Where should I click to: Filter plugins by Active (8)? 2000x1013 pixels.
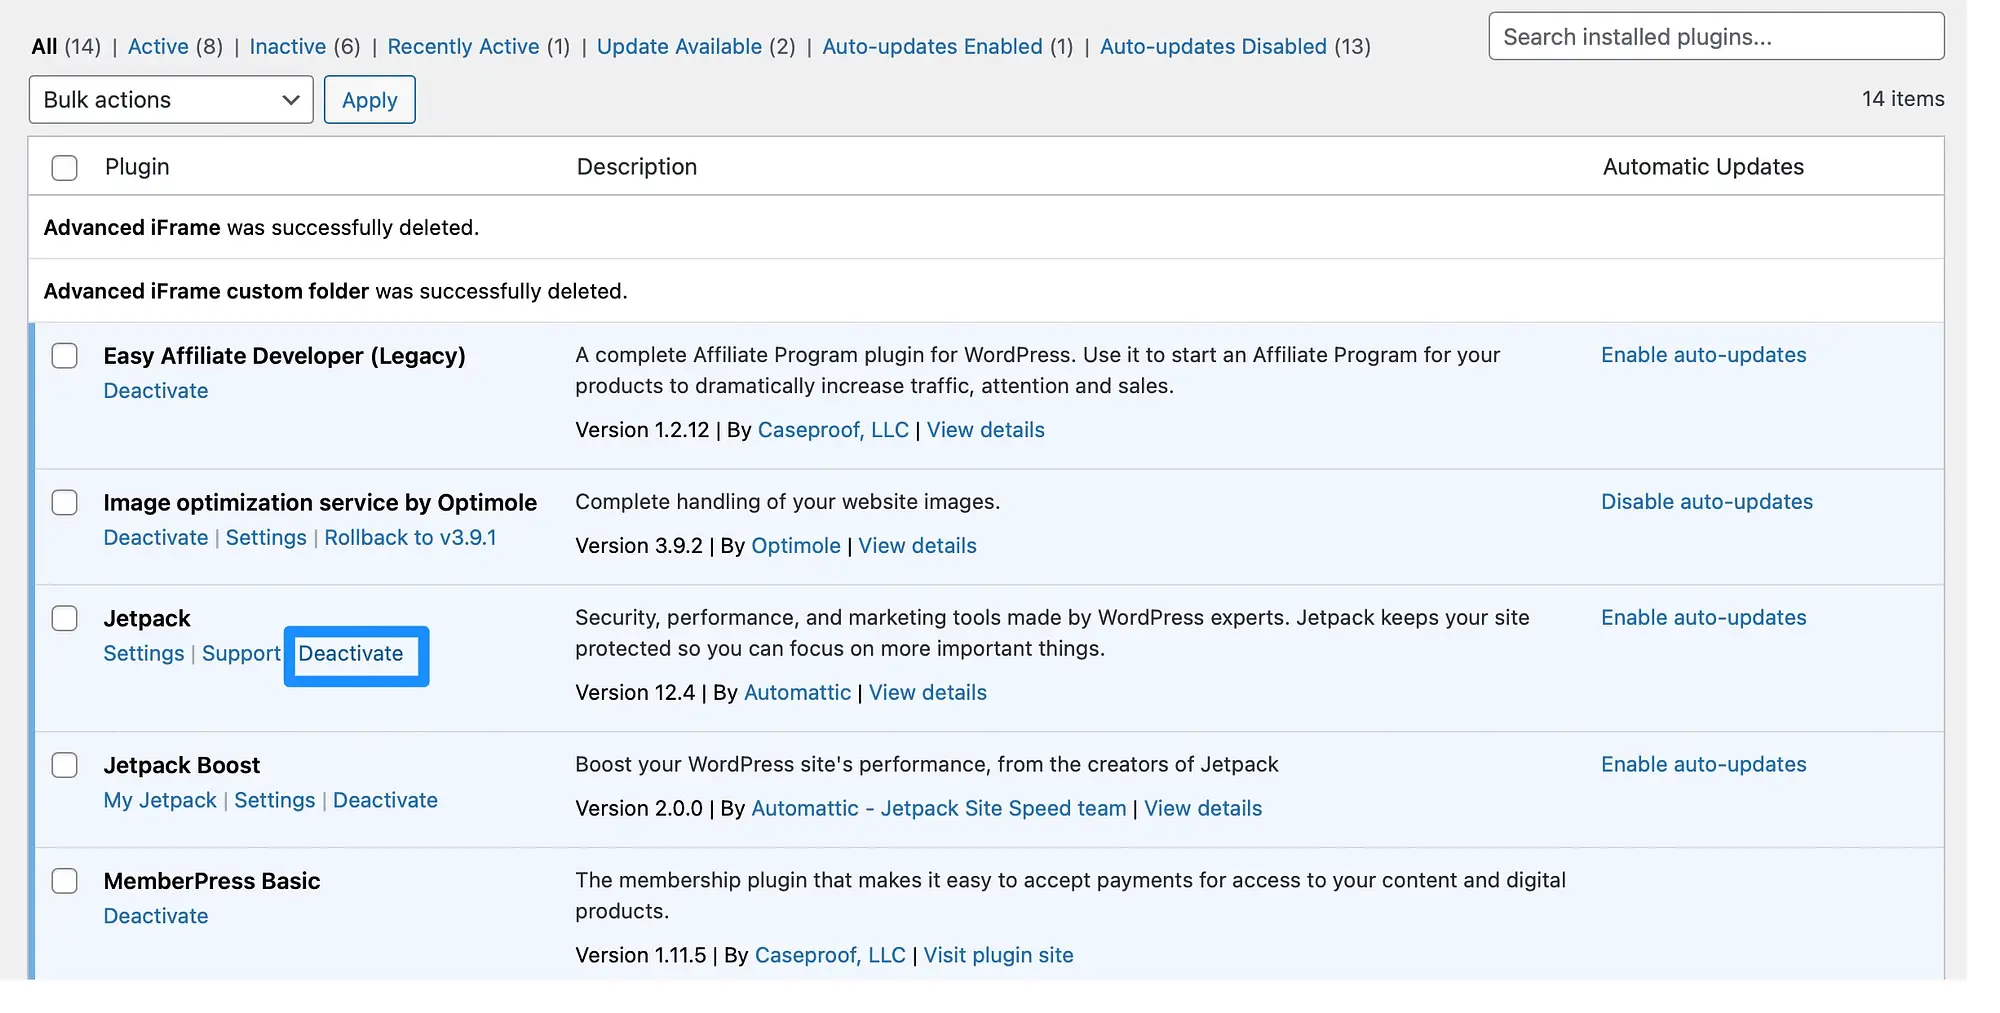(175, 46)
